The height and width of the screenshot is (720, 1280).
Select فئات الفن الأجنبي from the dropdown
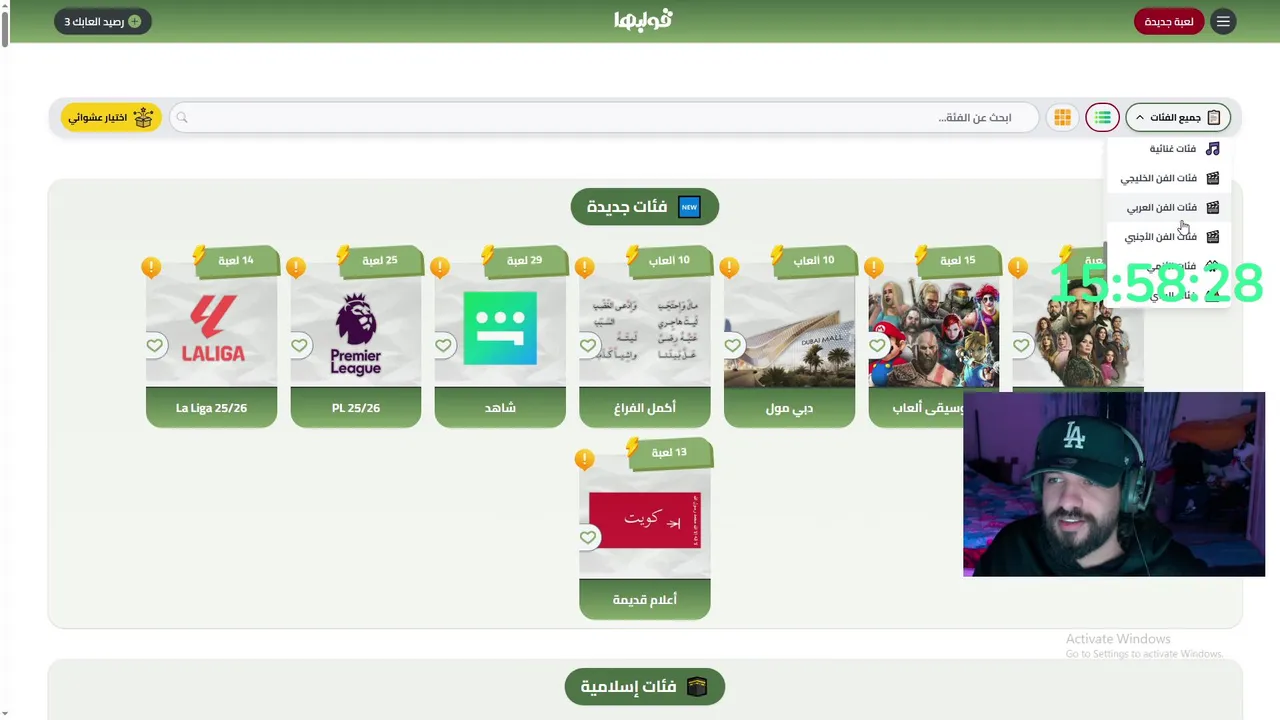click(x=1170, y=237)
